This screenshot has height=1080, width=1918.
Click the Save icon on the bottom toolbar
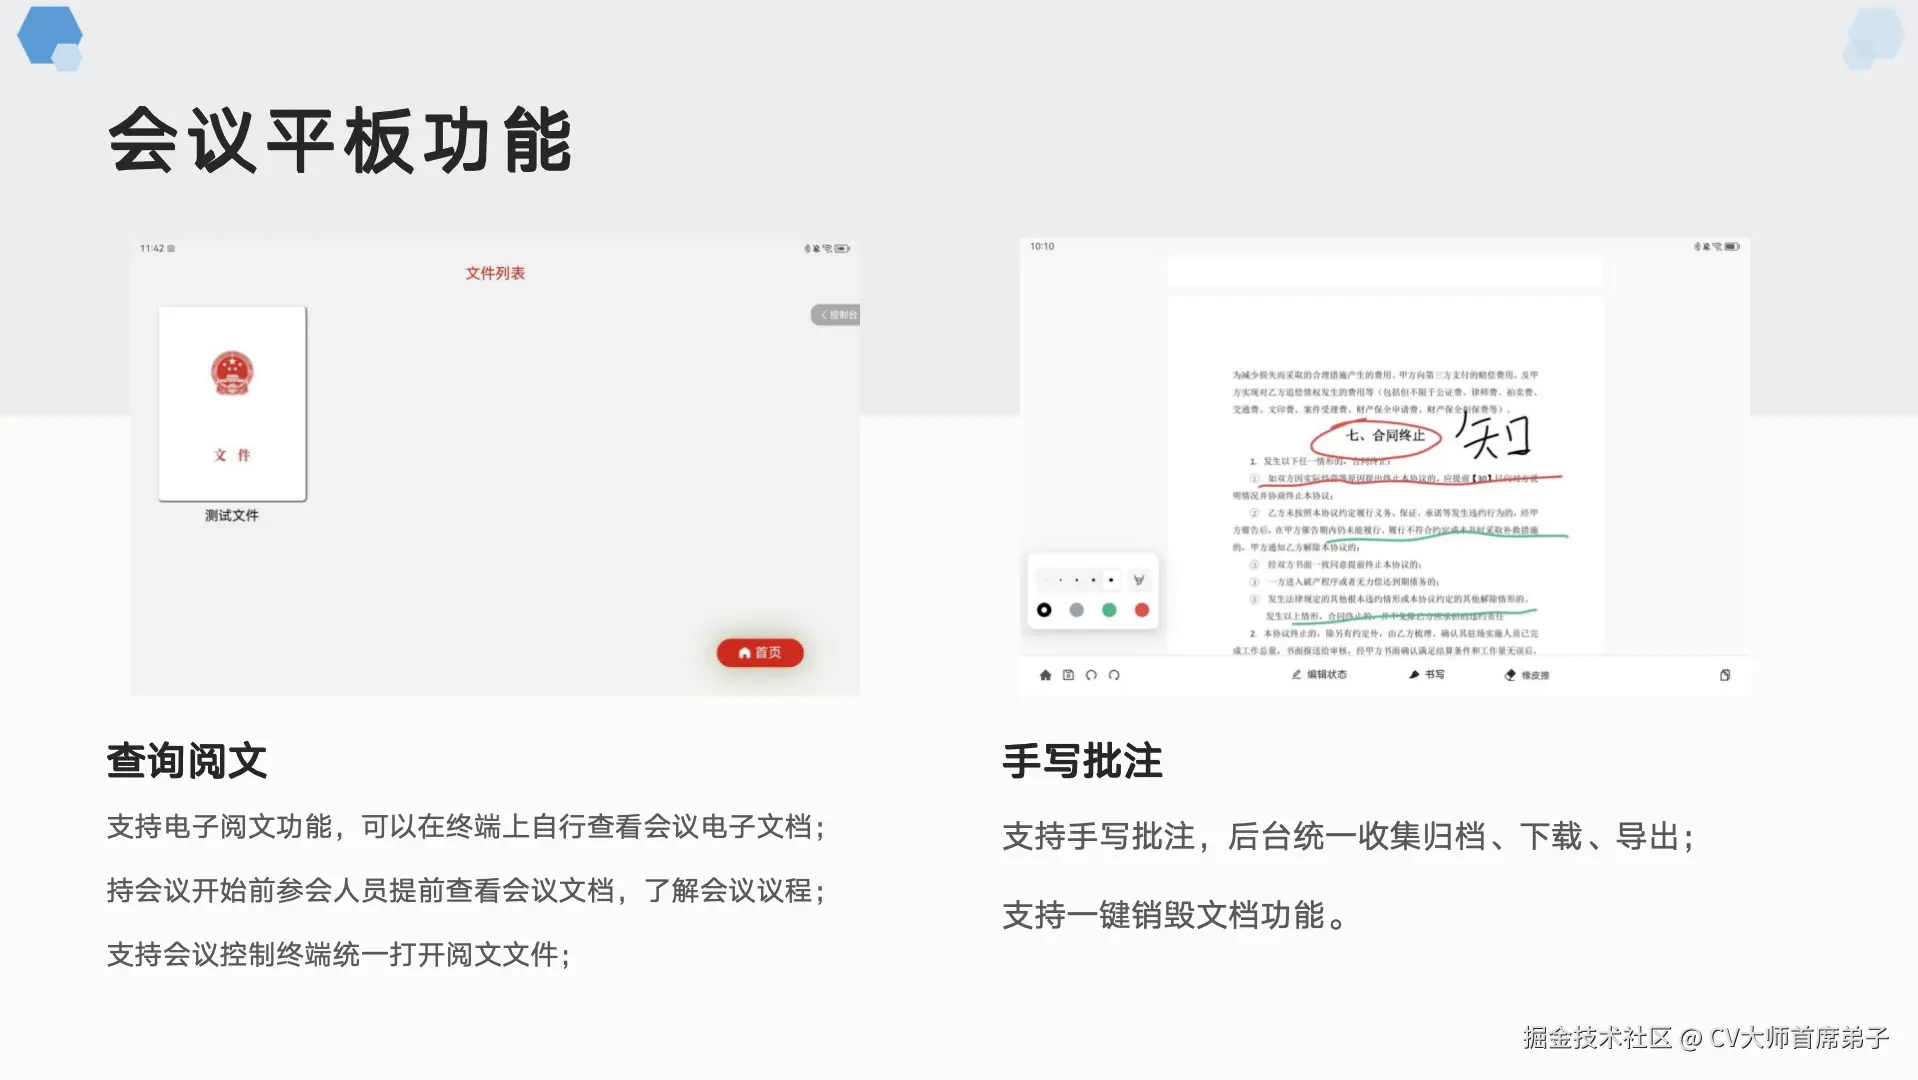pyautogui.click(x=1069, y=675)
